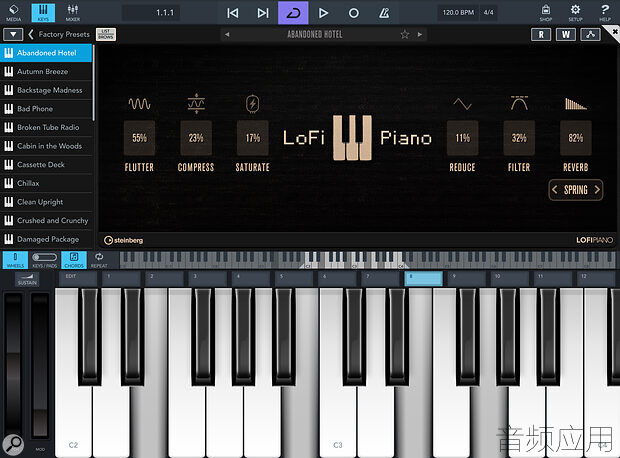Toggle Chords mode
The image size is (620, 458).
coord(74,260)
